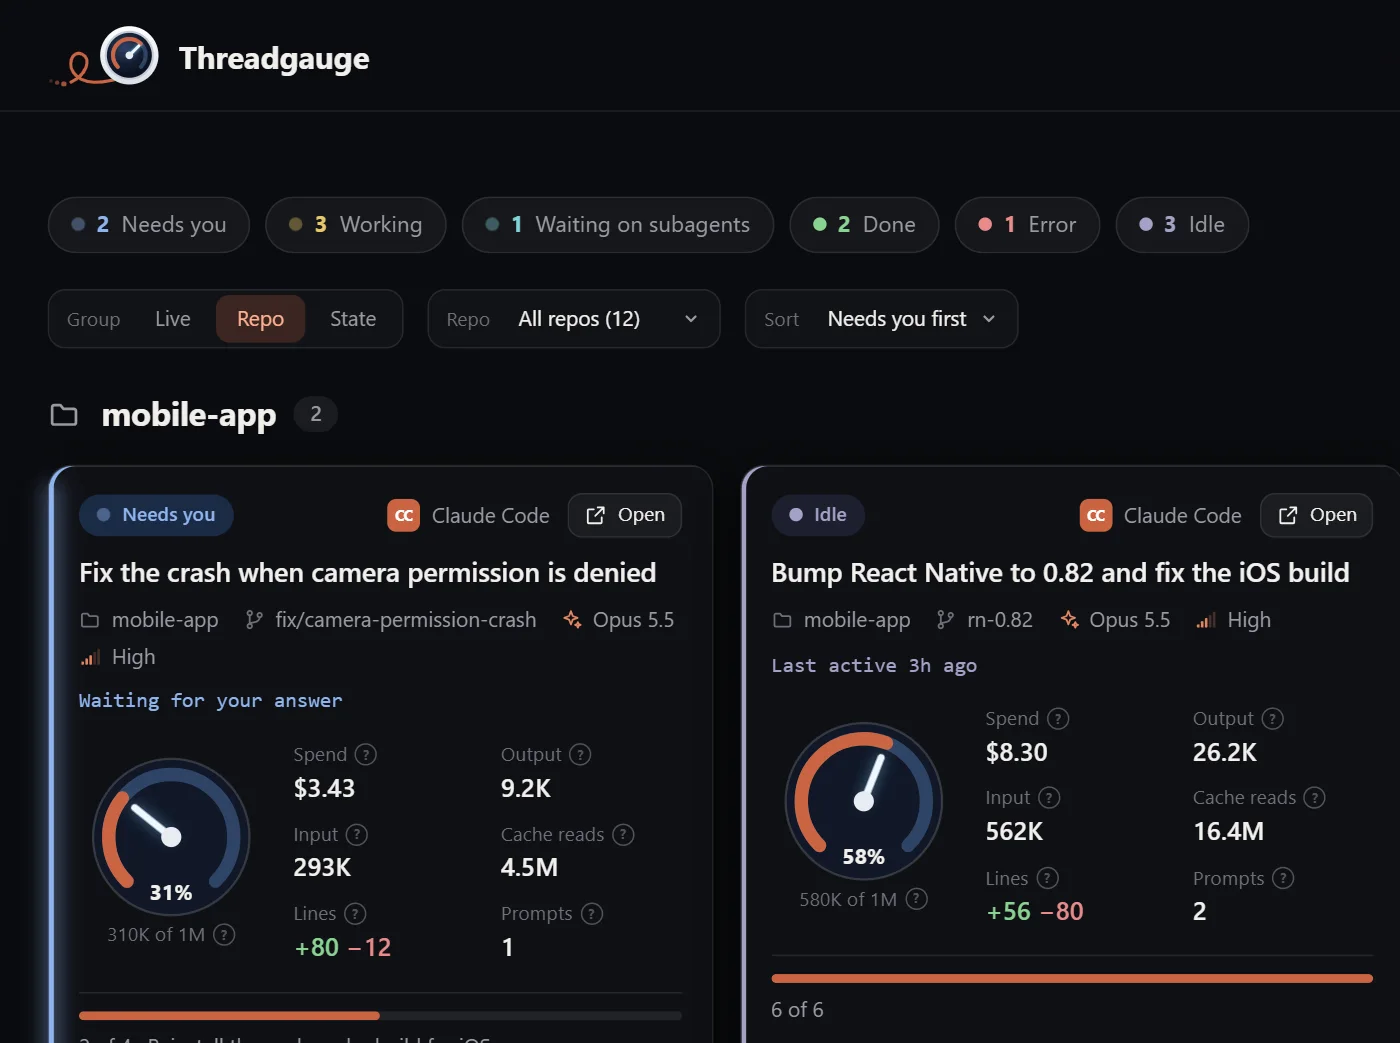Click help icon beside 580K of 1M
The height and width of the screenshot is (1043, 1400).
[916, 899]
